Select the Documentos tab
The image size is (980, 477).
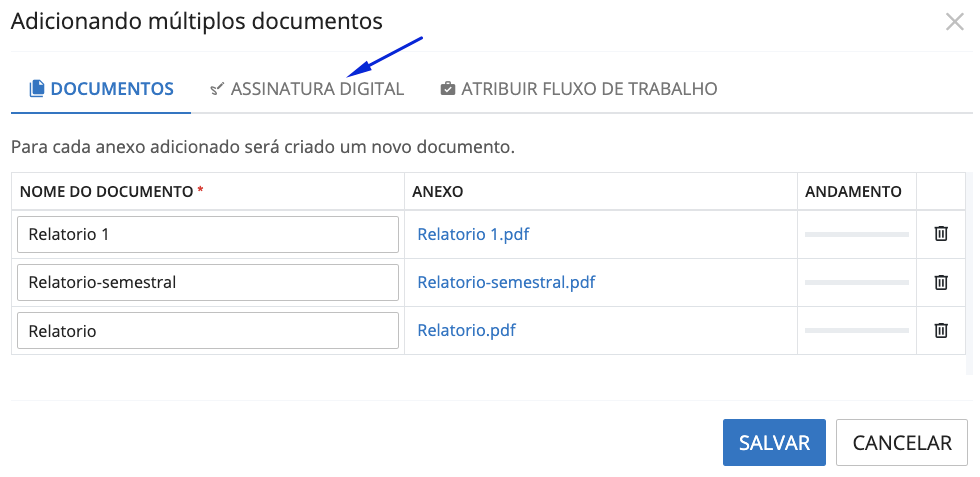click(x=111, y=89)
